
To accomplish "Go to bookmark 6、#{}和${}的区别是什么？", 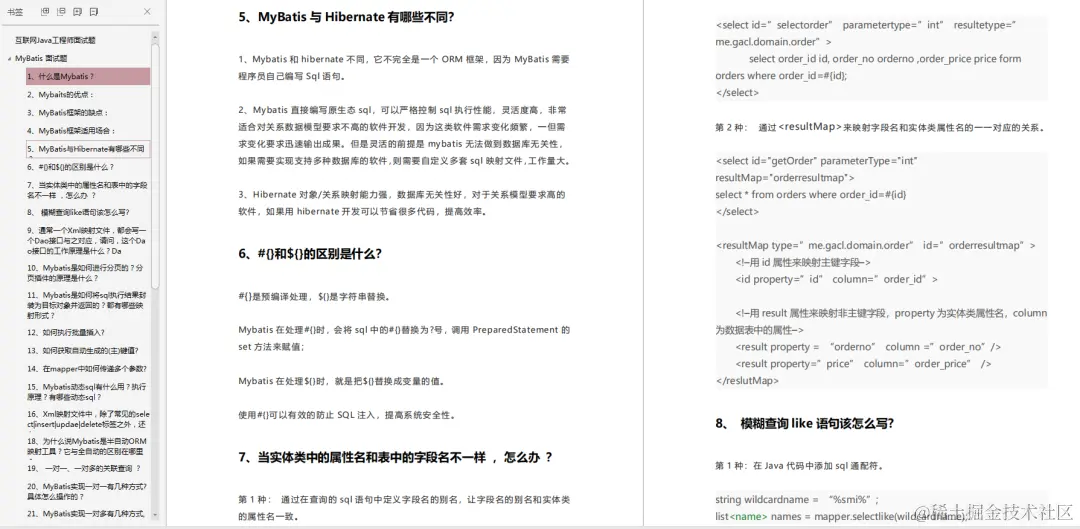I will (70, 167).
